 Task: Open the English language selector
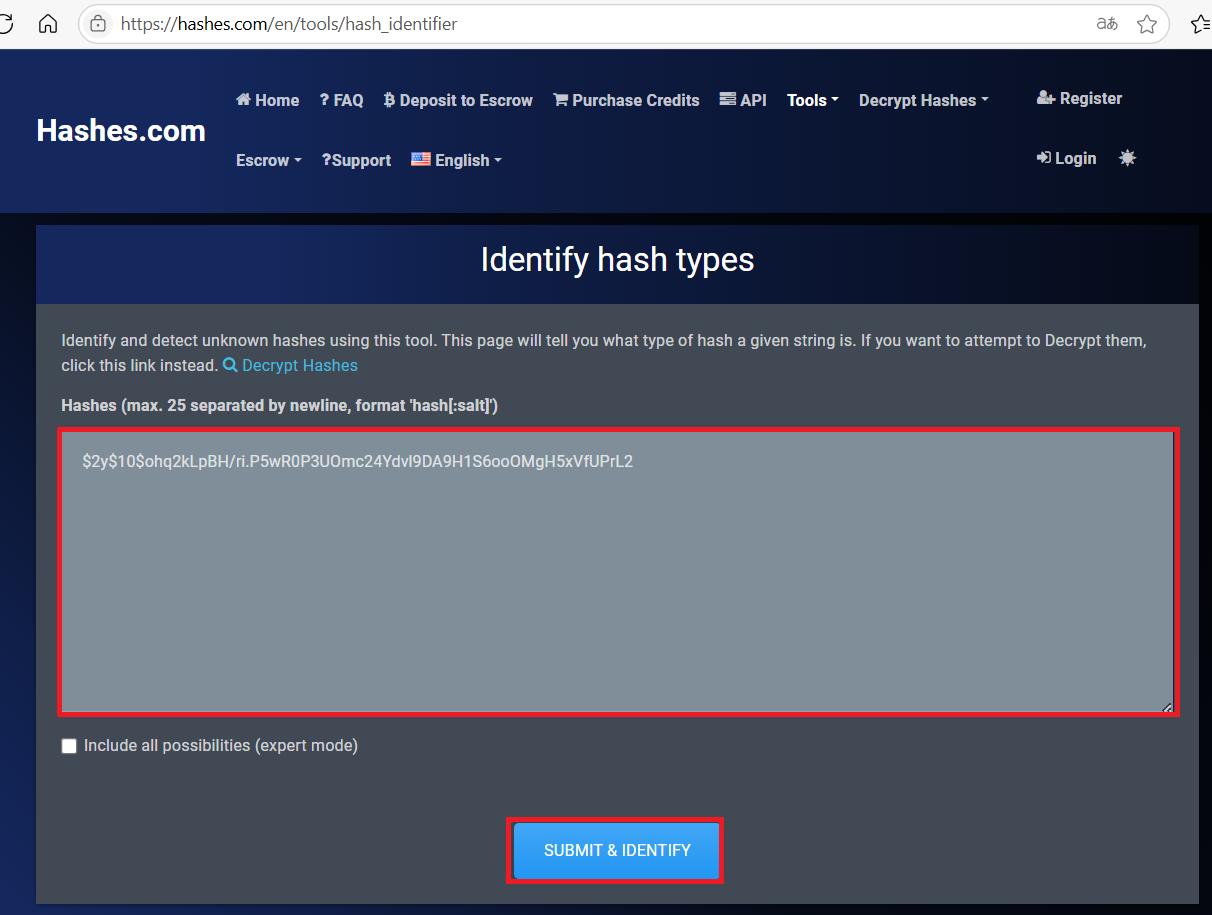[456, 160]
